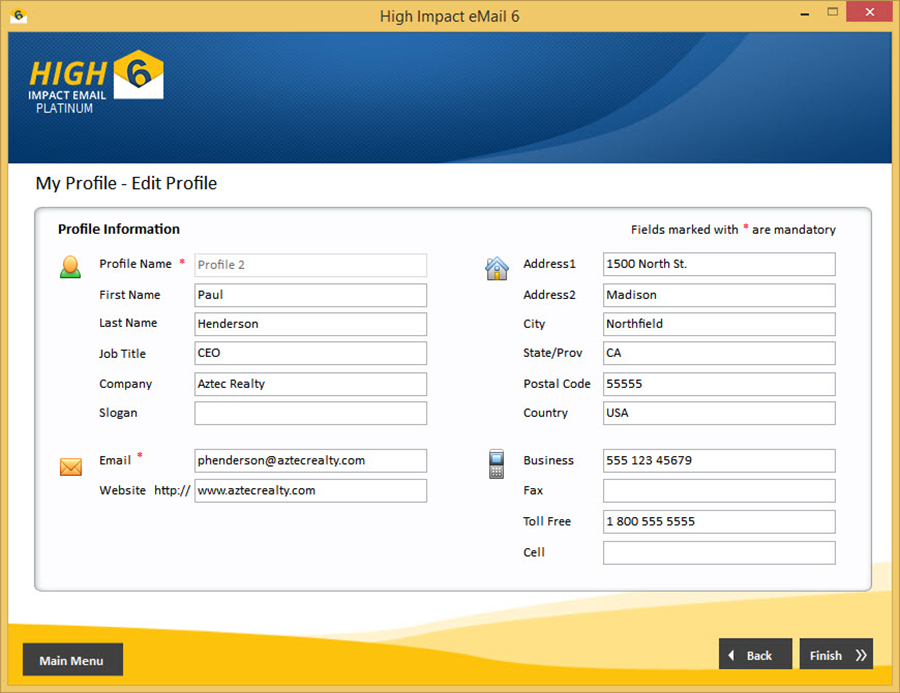Edit the City field Northfield
Image resolution: width=900 pixels, height=693 pixels.
click(x=719, y=324)
